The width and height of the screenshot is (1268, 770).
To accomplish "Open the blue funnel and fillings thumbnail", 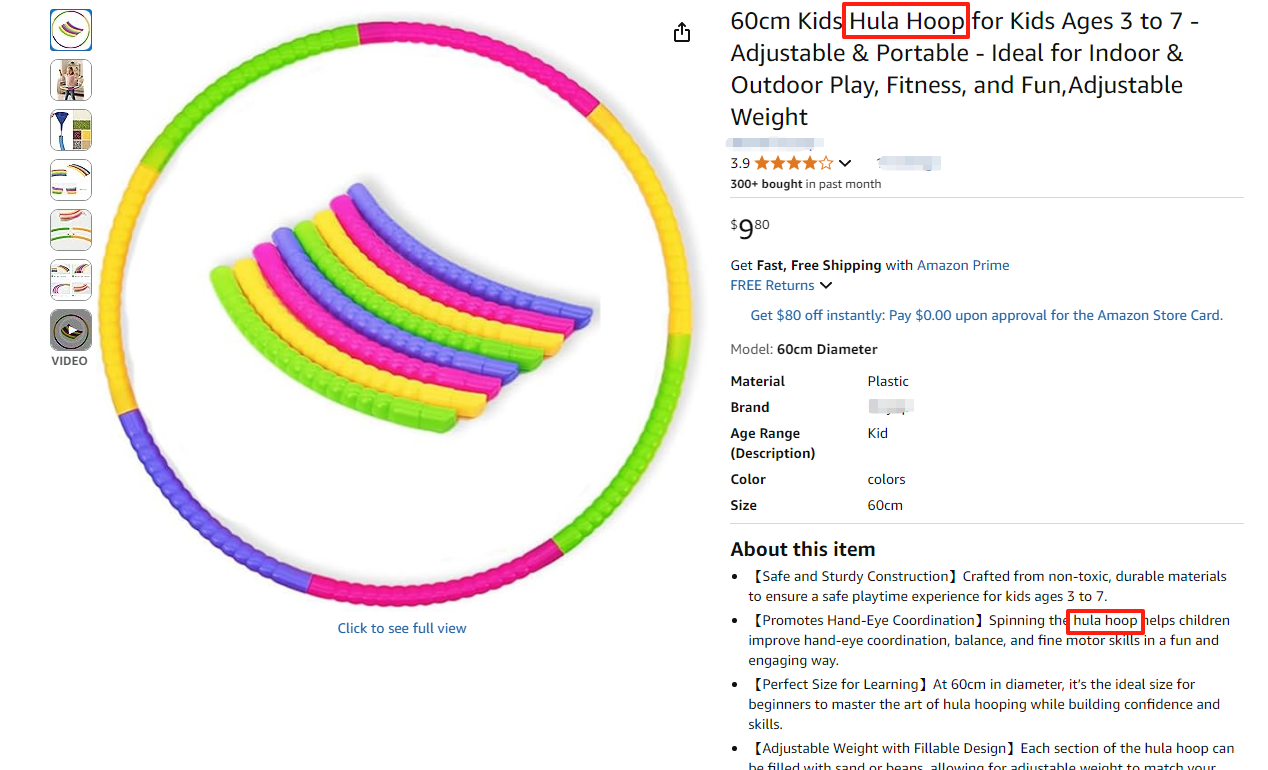I will click(x=71, y=130).
